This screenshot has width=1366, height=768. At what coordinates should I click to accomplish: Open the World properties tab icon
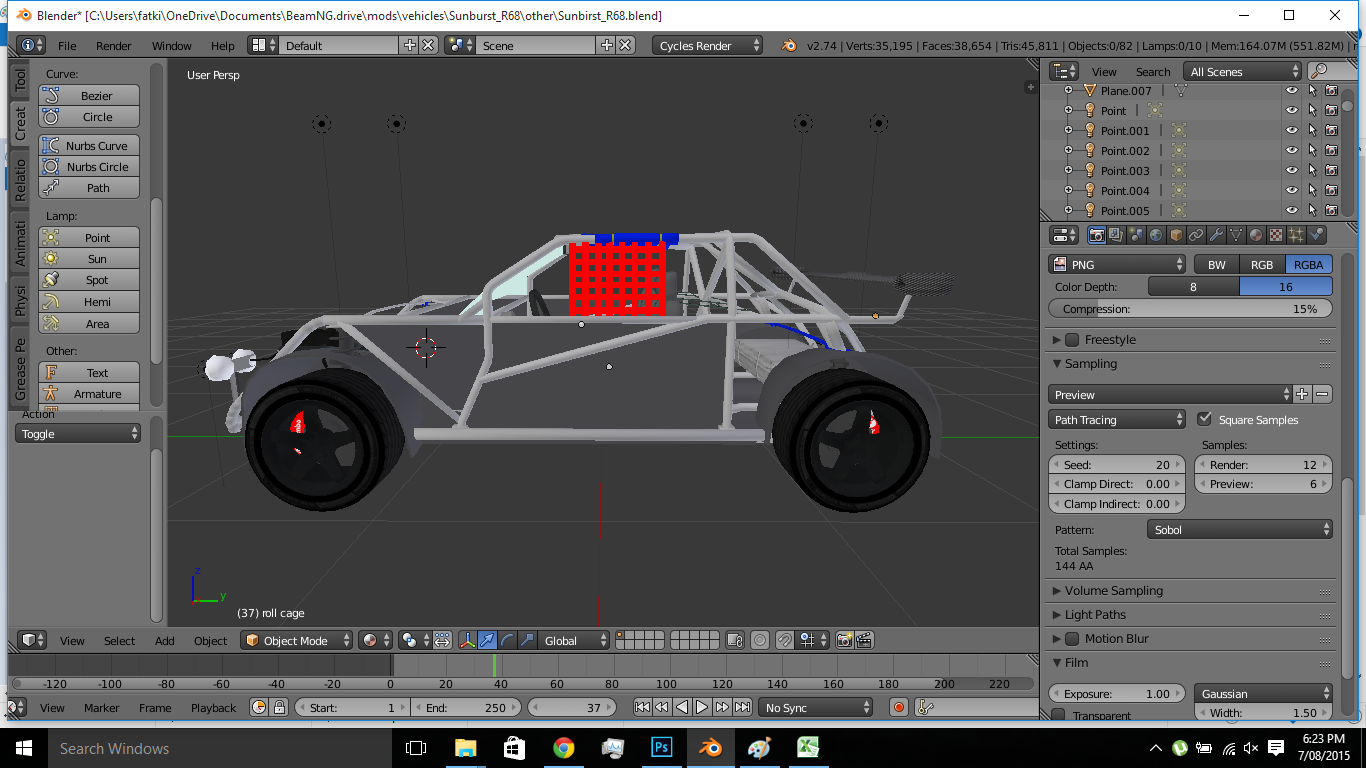point(1156,235)
